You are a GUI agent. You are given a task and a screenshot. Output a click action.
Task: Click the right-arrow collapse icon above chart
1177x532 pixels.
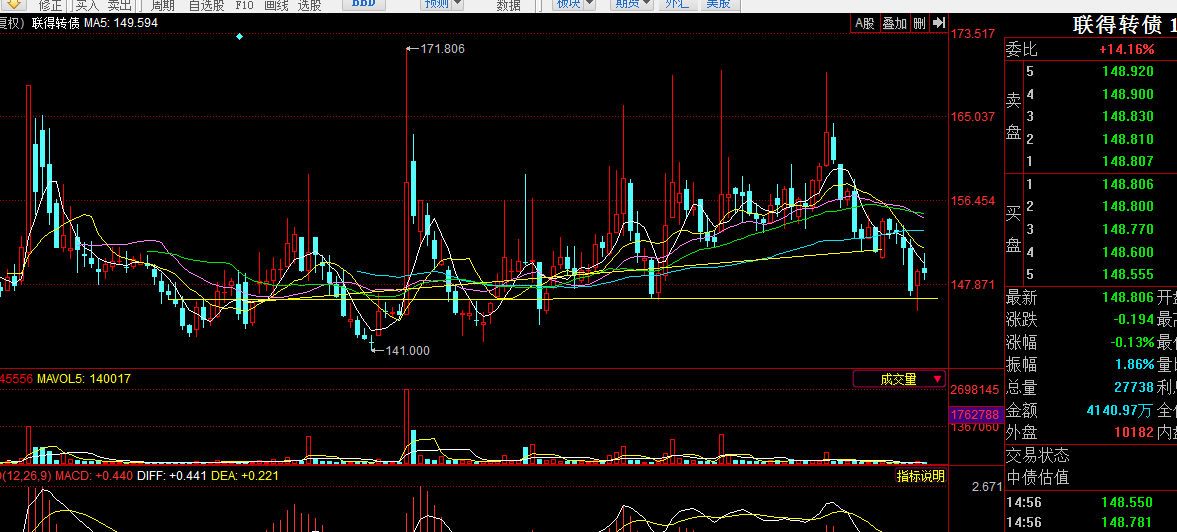(938, 23)
